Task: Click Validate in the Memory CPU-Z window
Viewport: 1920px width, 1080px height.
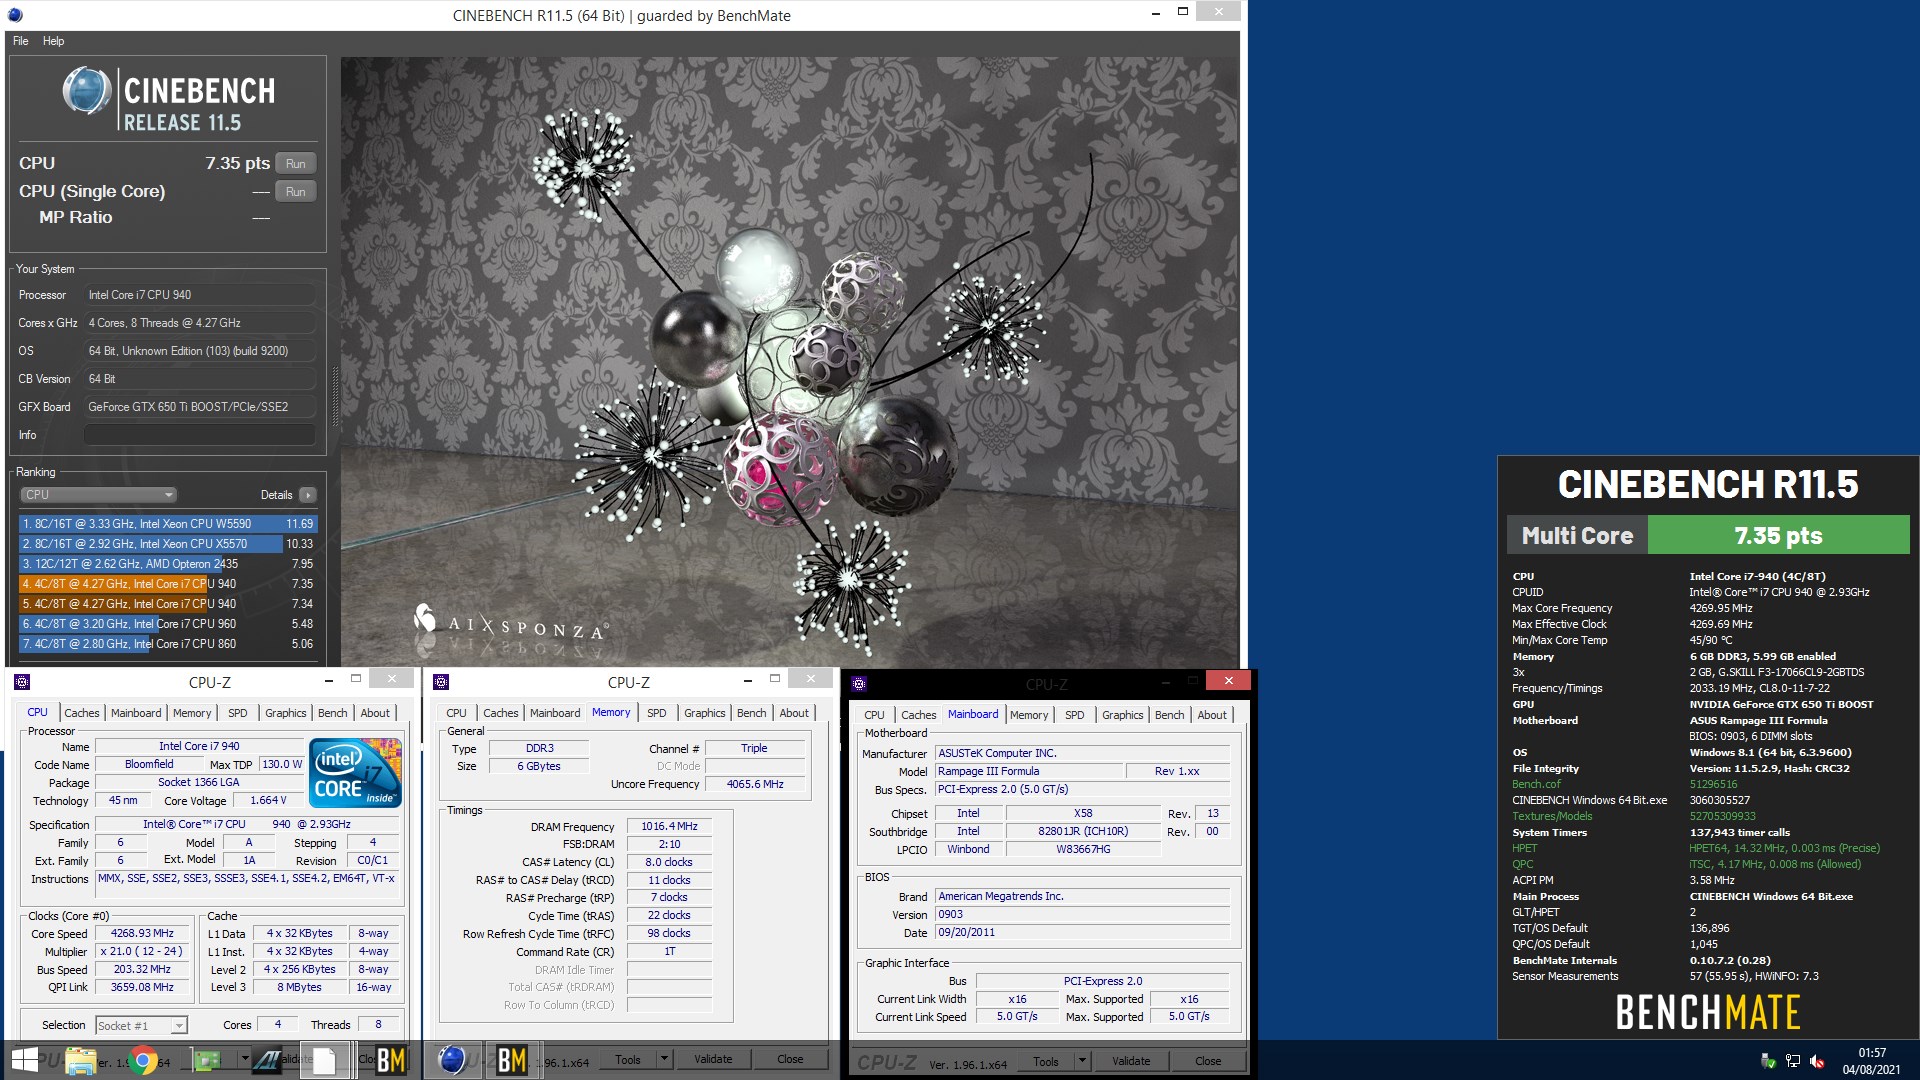Action: point(713,1059)
